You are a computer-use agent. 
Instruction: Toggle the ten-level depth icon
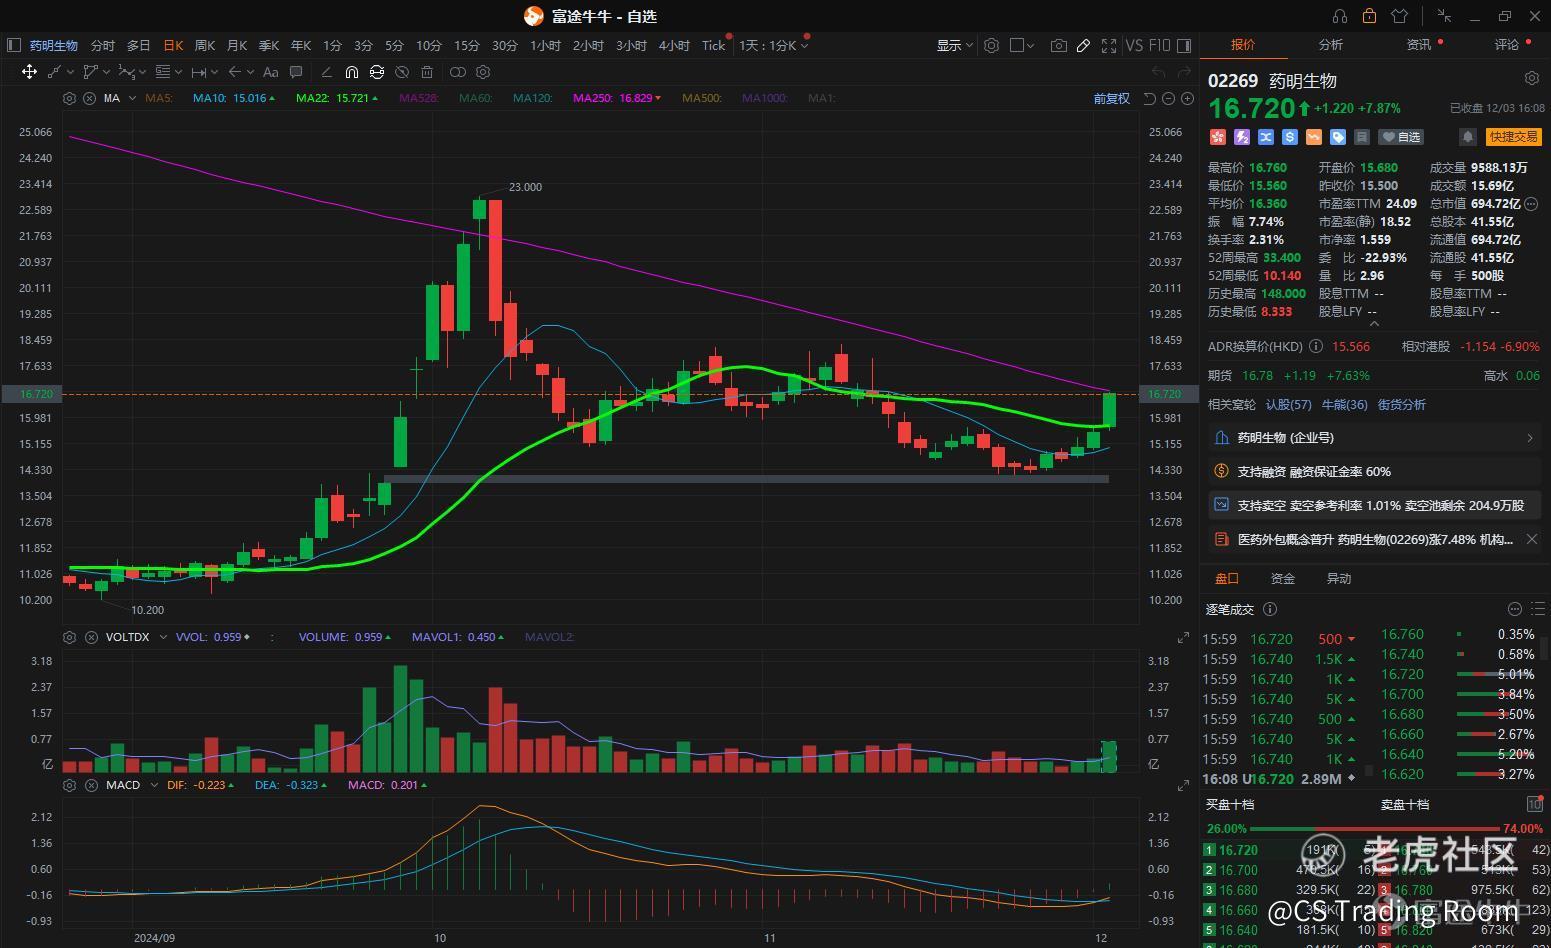click(1534, 804)
